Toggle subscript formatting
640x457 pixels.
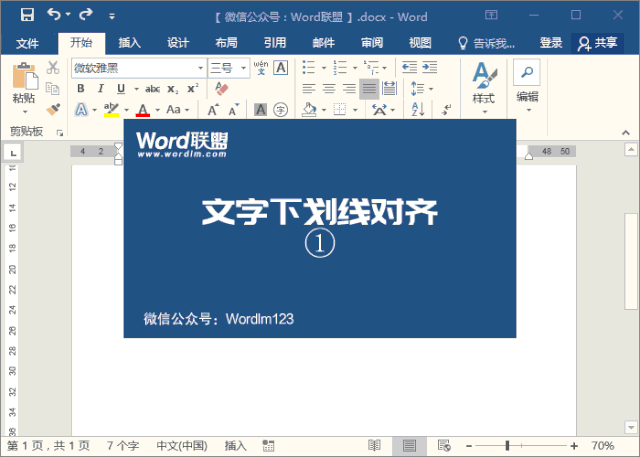tap(173, 89)
